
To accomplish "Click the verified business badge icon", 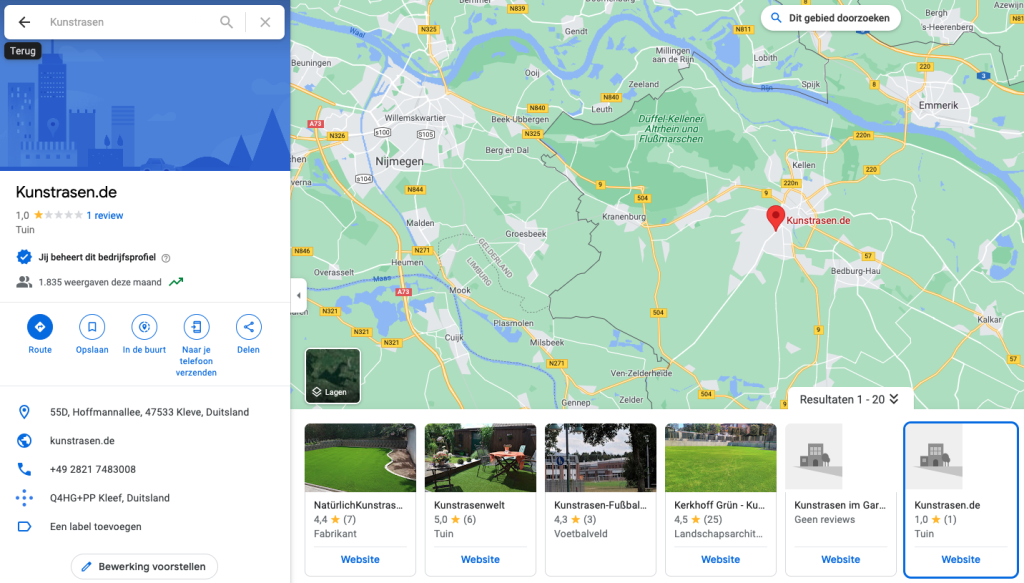I will pos(24,257).
